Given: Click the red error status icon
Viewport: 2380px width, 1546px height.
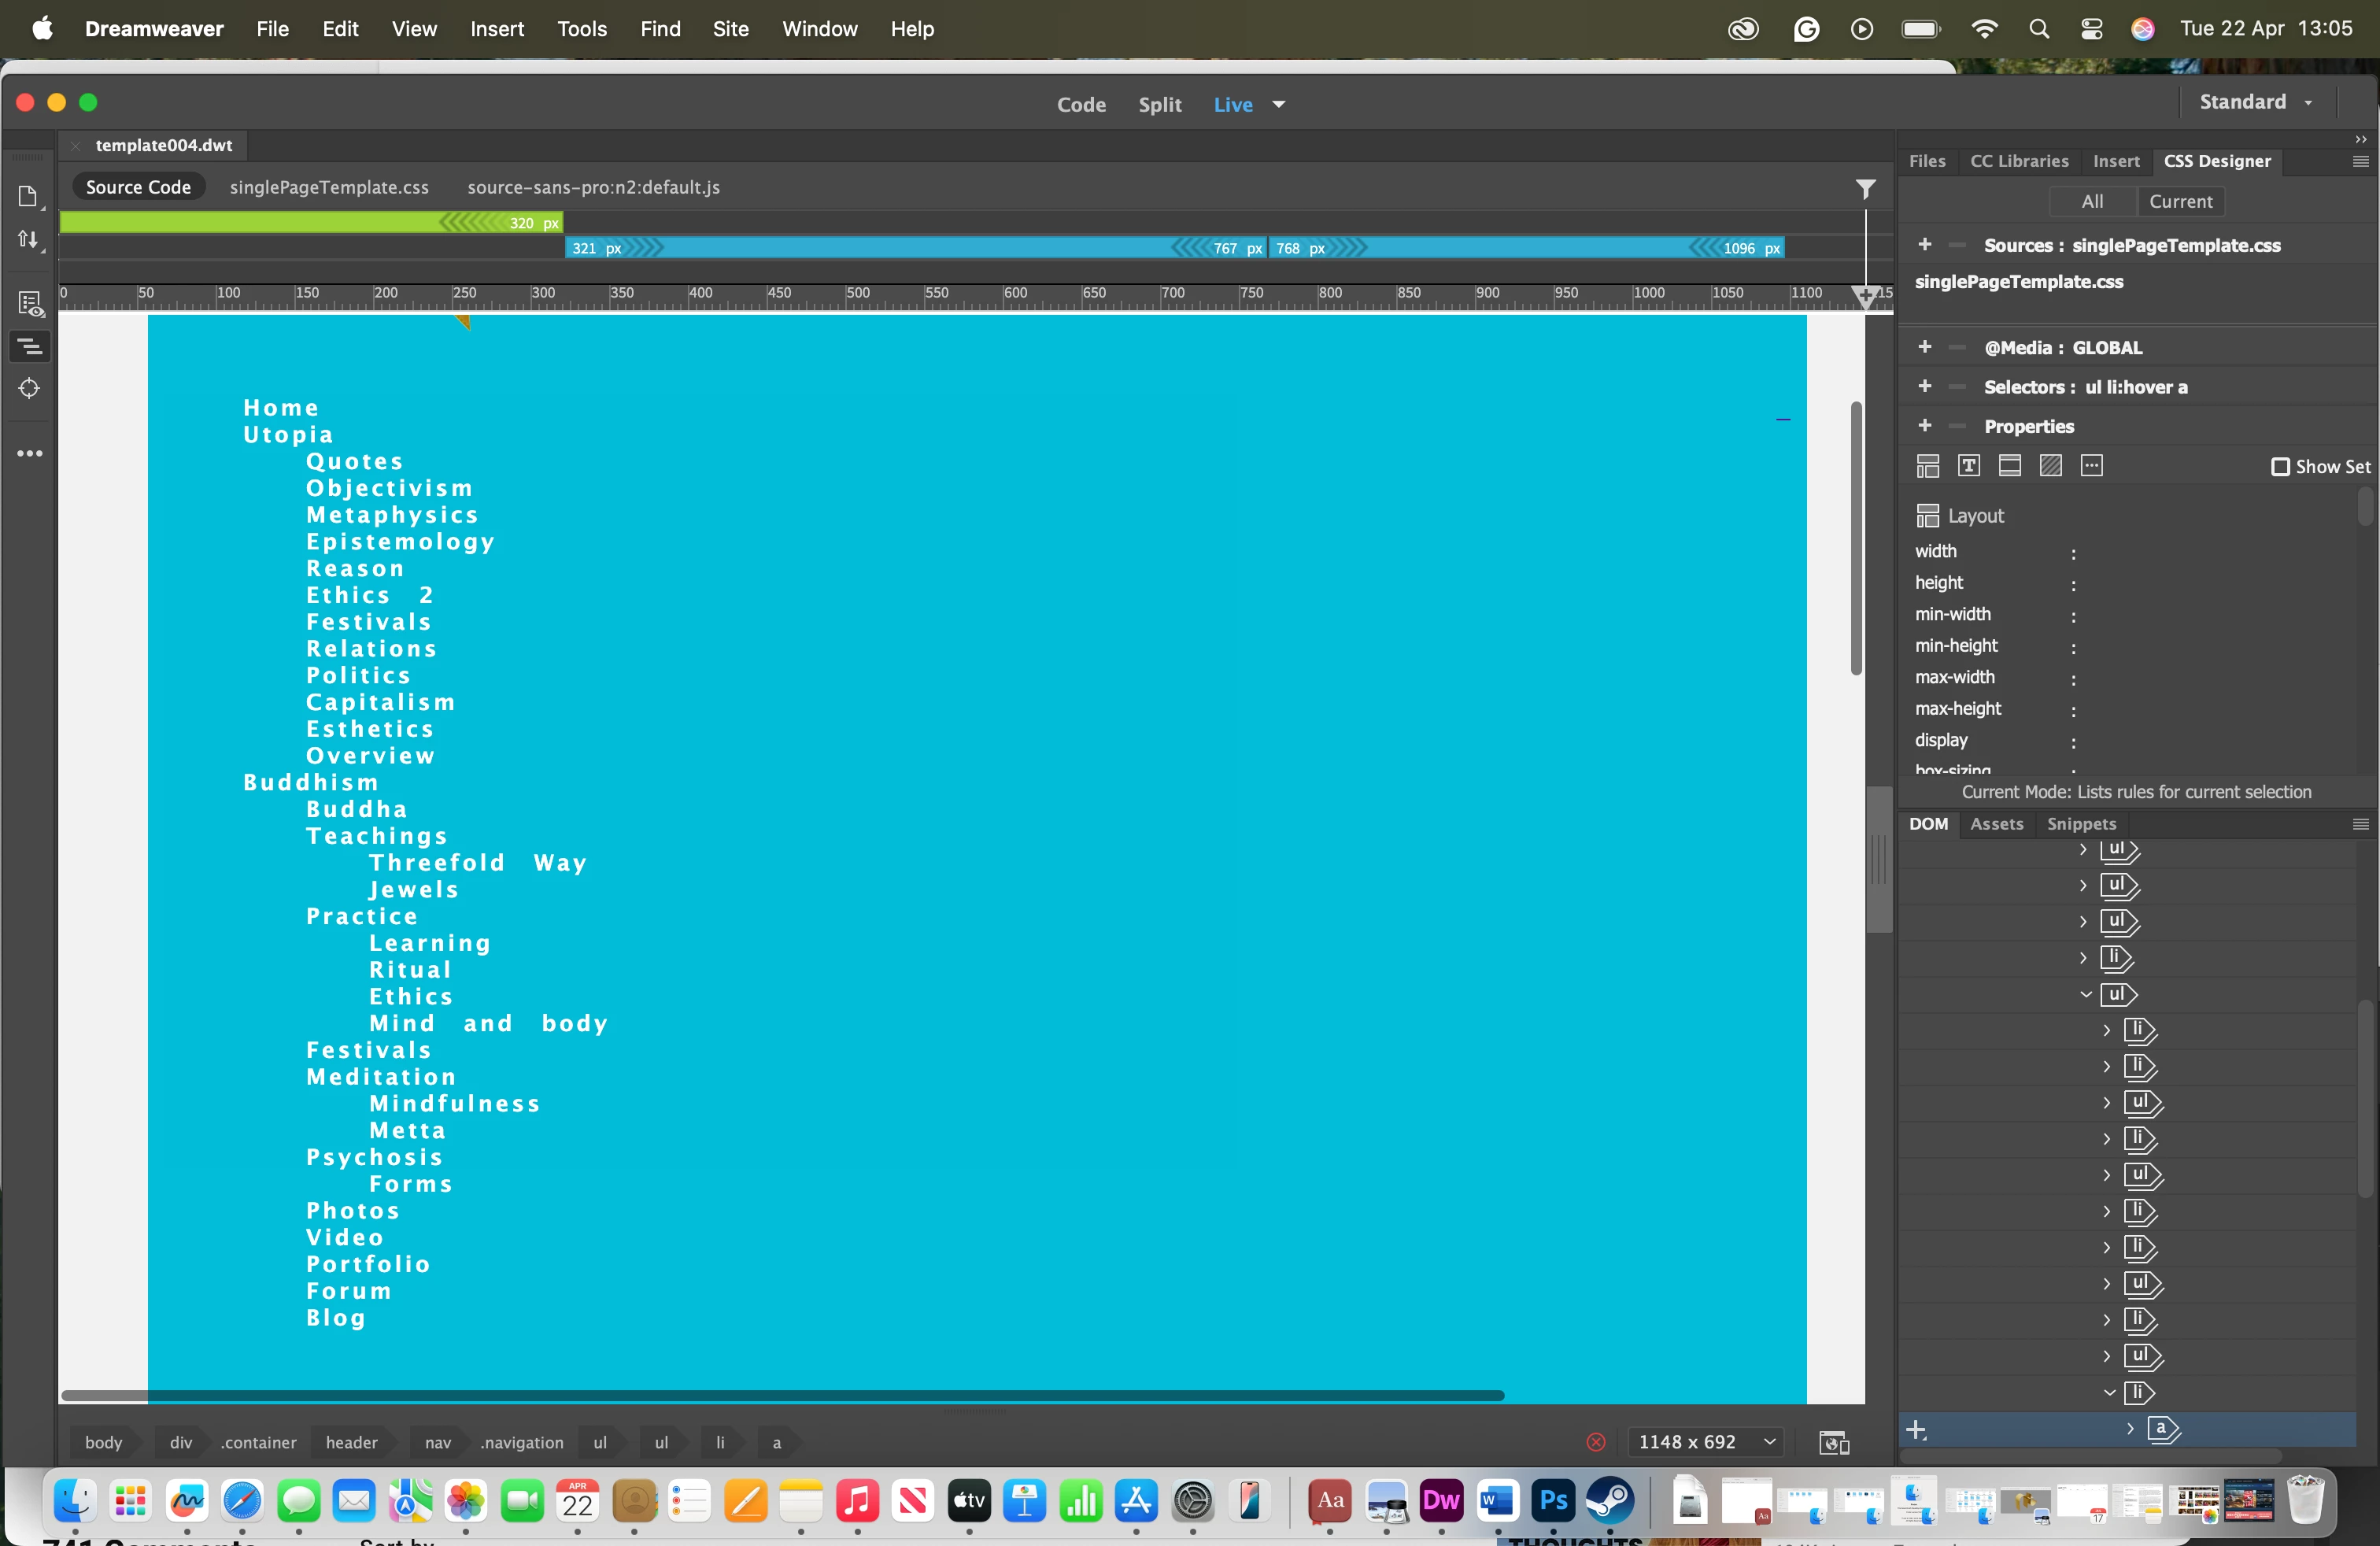Looking at the screenshot, I should [1595, 1442].
